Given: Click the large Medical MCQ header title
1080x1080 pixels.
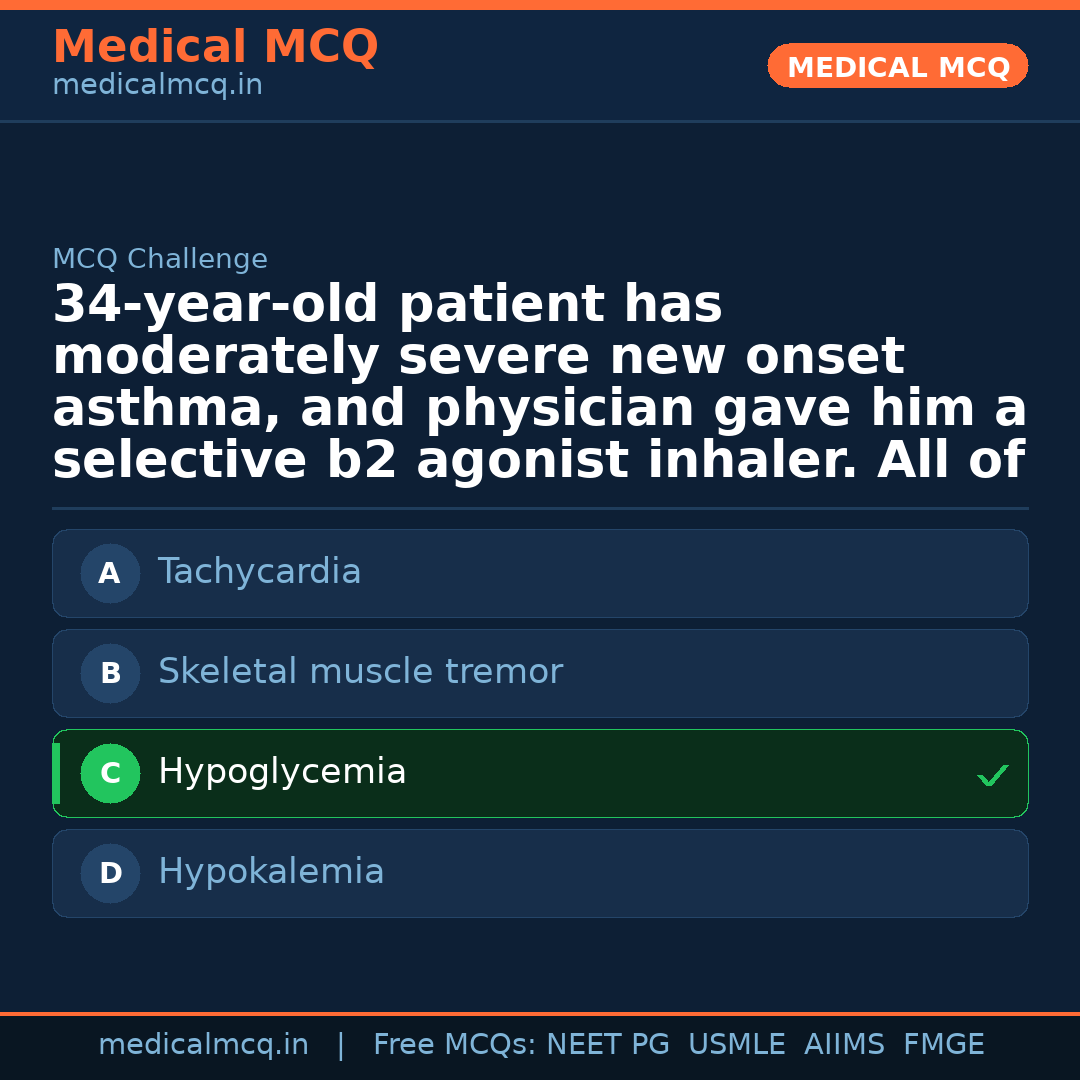Looking at the screenshot, I should point(215,47).
